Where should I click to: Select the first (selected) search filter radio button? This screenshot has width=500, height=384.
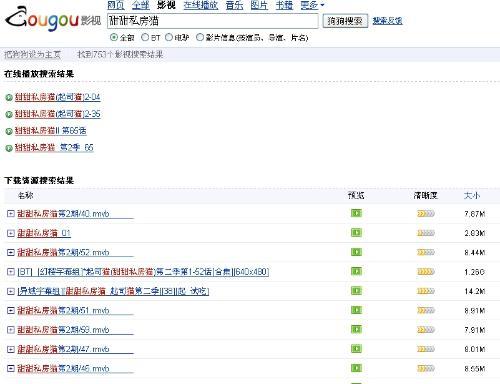pos(114,37)
